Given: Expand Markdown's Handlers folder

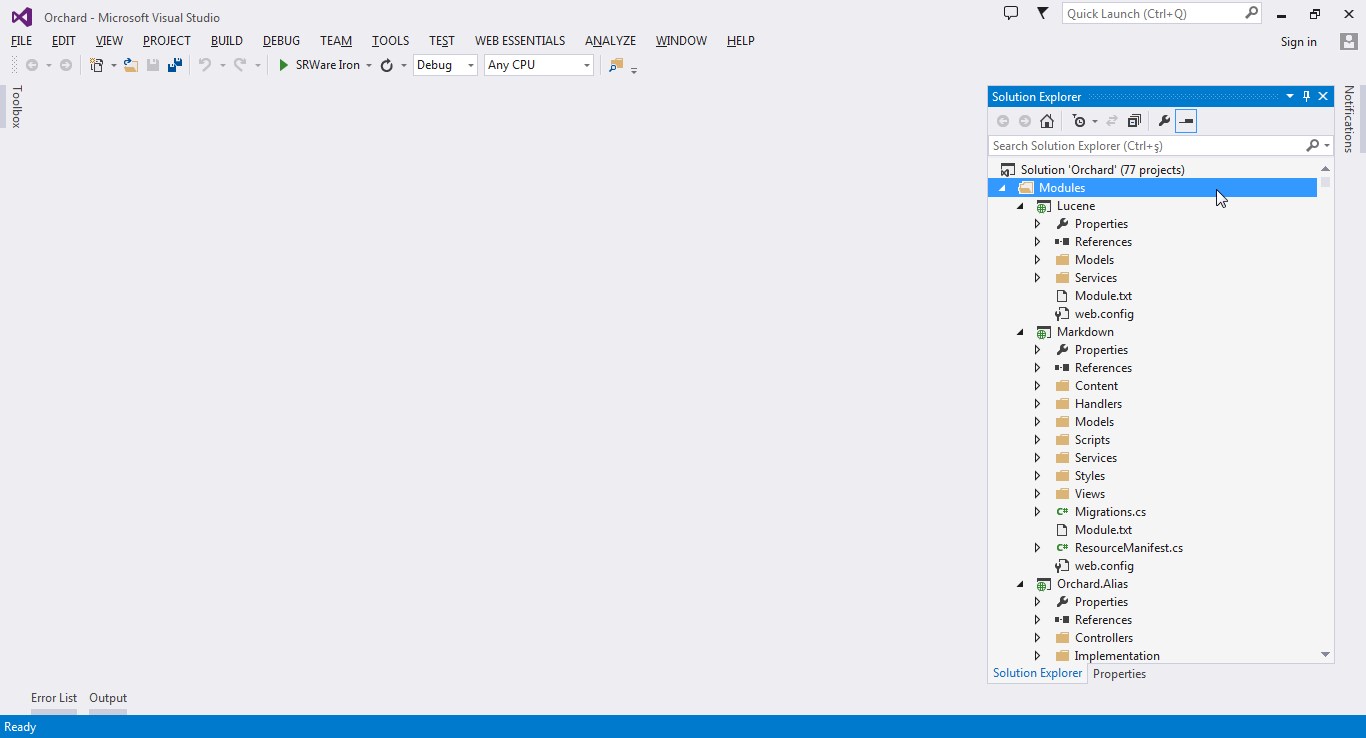Looking at the screenshot, I should point(1038,404).
